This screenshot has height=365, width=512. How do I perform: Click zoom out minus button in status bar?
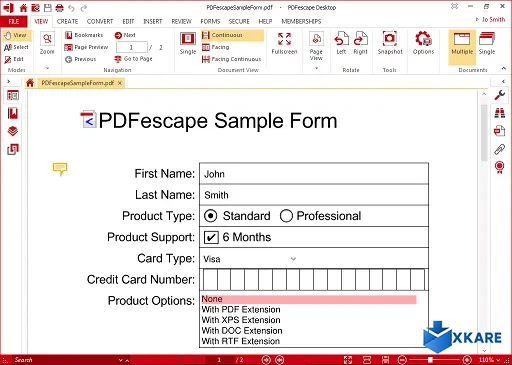tap(402, 360)
